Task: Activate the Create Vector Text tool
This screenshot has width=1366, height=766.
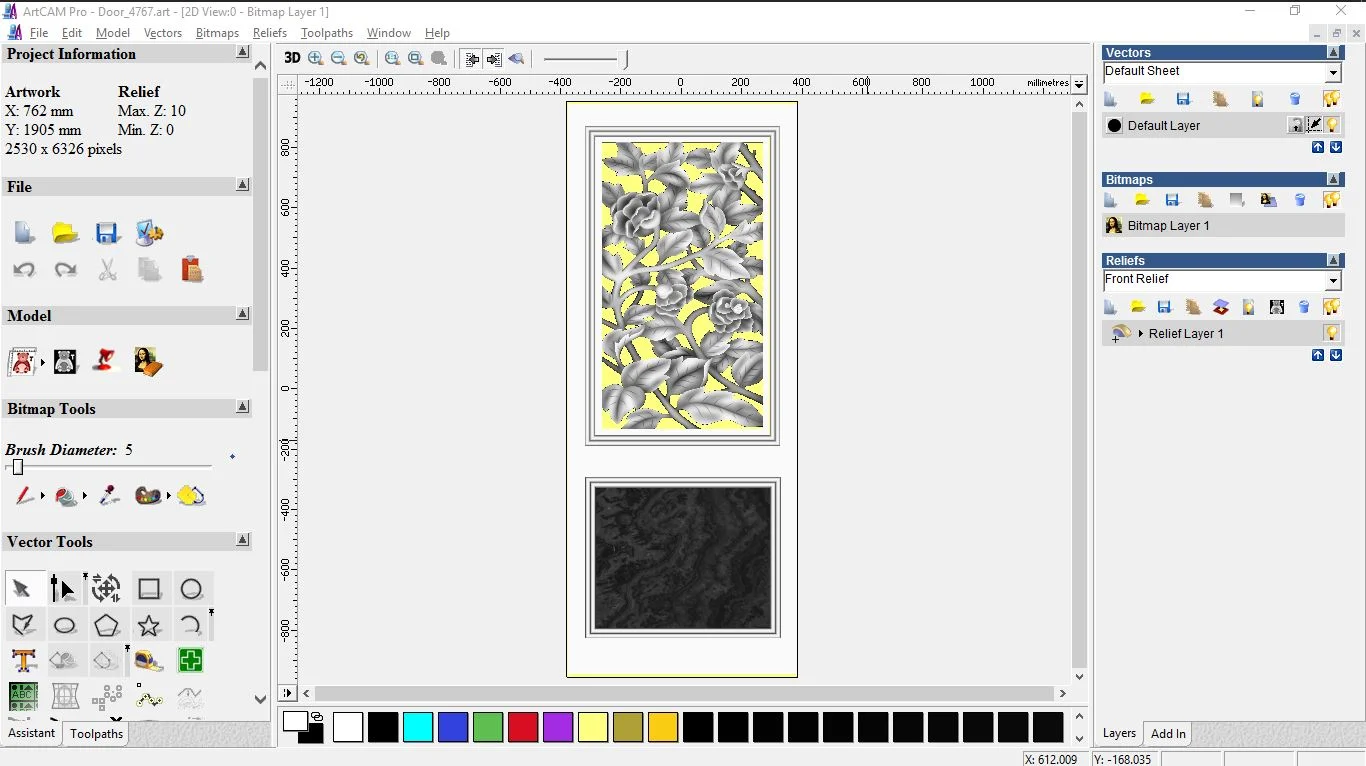Action: [24, 660]
